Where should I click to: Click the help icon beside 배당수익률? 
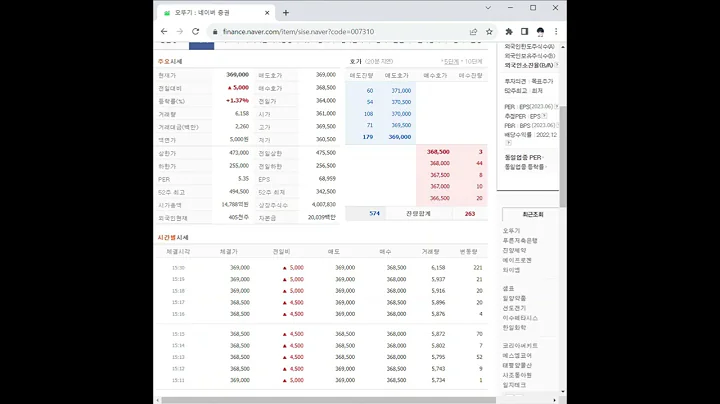tap(508, 143)
